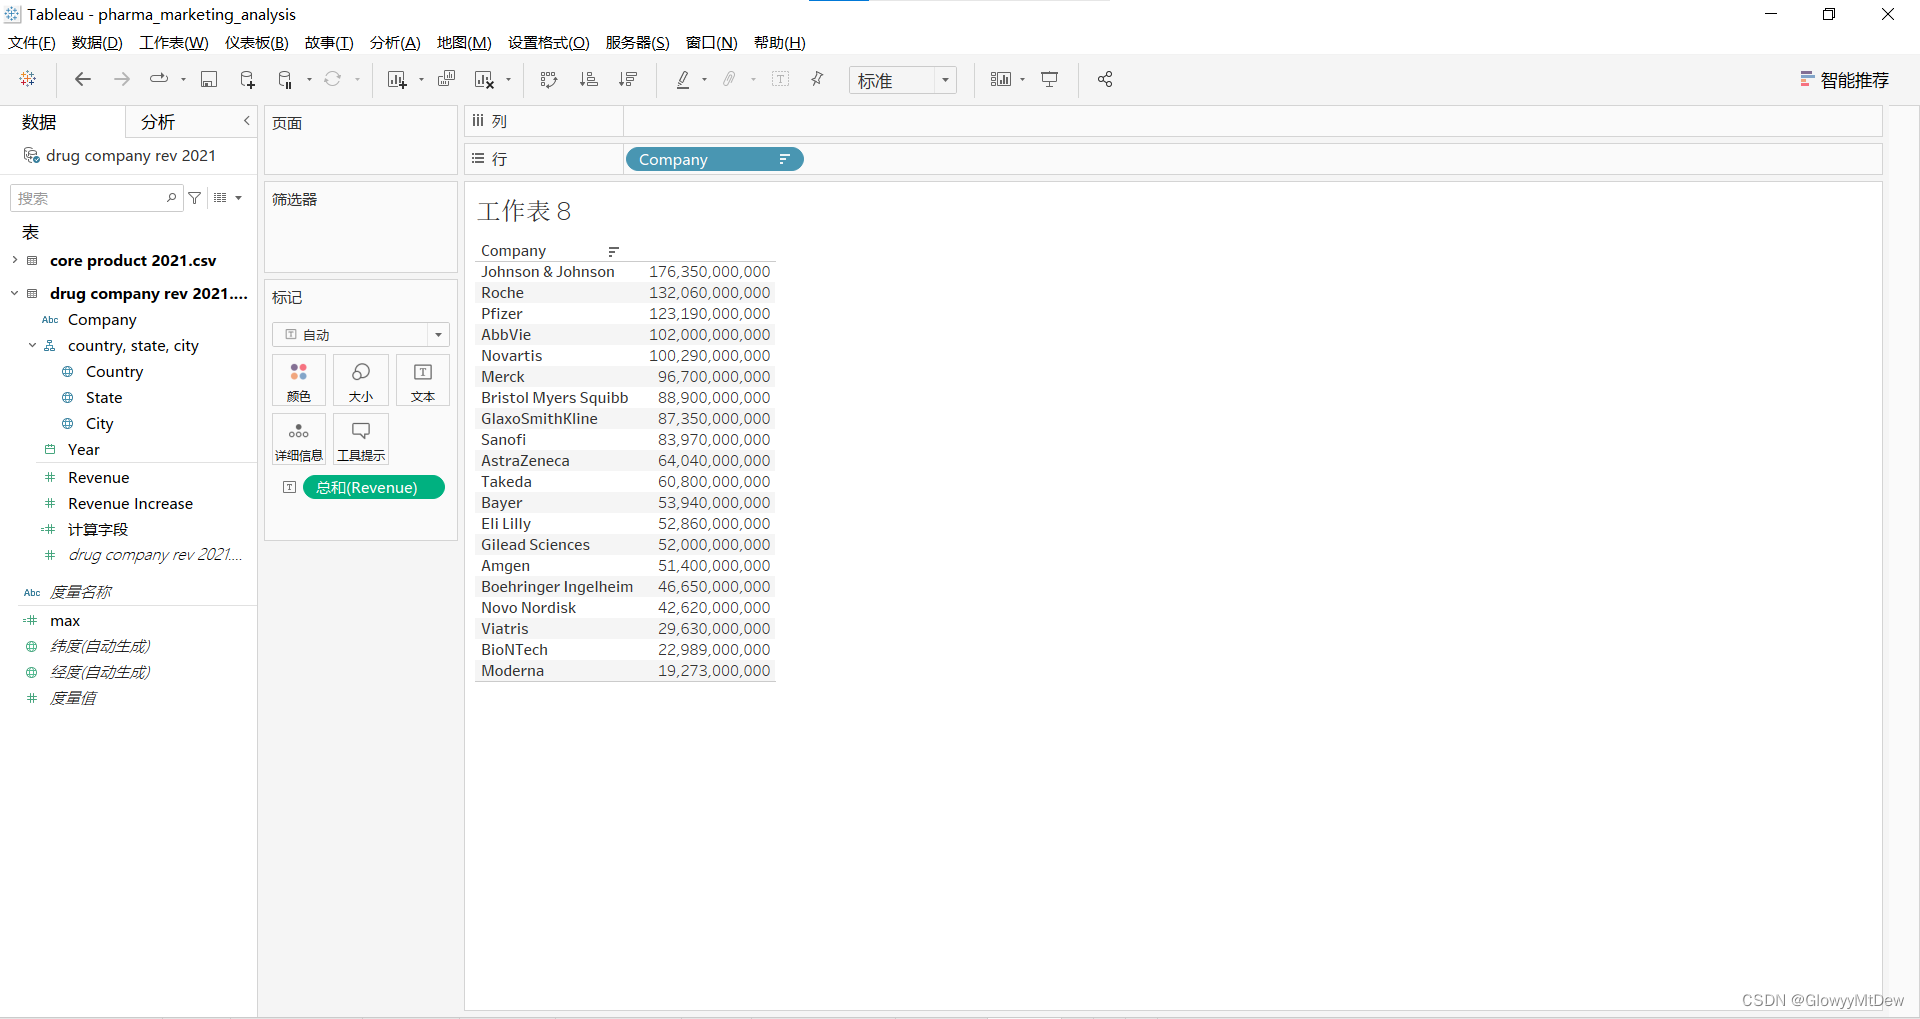Click the Johnson & Johnson row label

tap(548, 272)
